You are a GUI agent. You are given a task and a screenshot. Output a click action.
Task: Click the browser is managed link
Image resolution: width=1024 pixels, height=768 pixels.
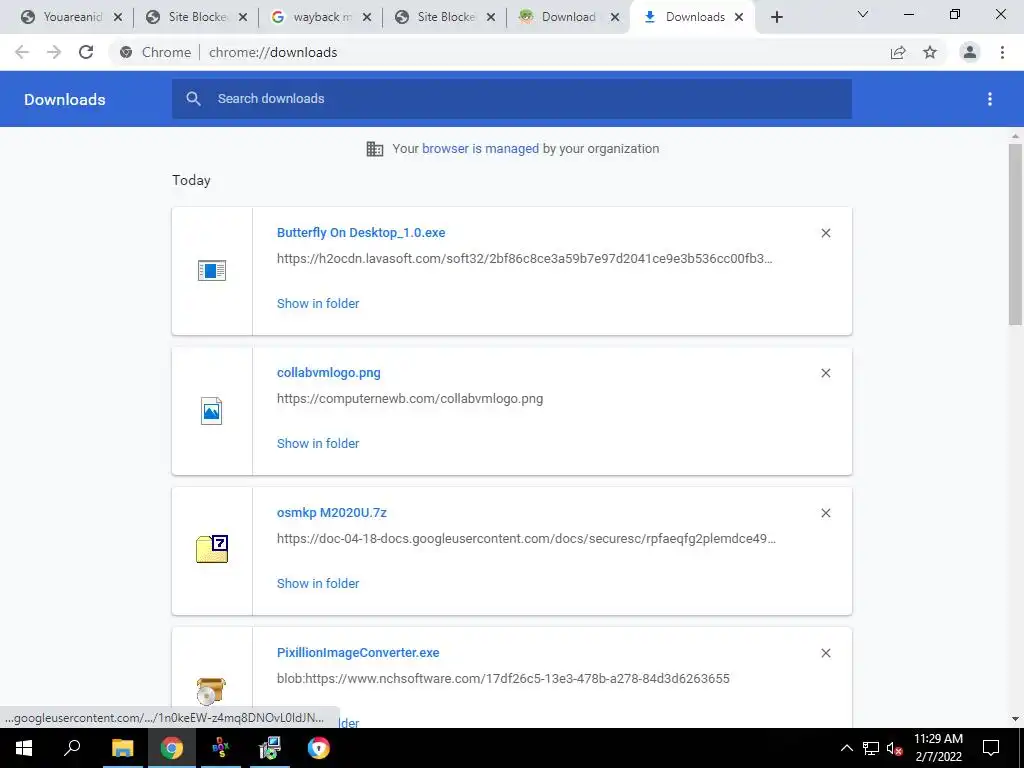pyautogui.click(x=480, y=148)
